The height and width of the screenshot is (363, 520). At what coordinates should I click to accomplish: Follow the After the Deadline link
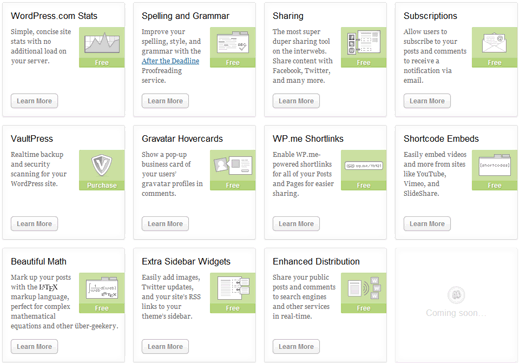click(x=170, y=61)
